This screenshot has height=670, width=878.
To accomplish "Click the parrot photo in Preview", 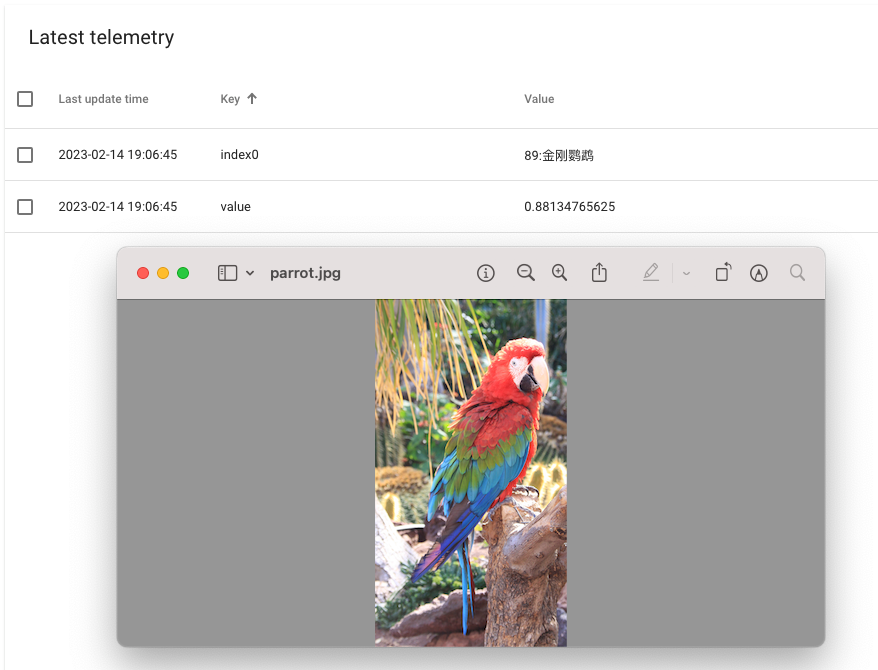I will coord(470,472).
